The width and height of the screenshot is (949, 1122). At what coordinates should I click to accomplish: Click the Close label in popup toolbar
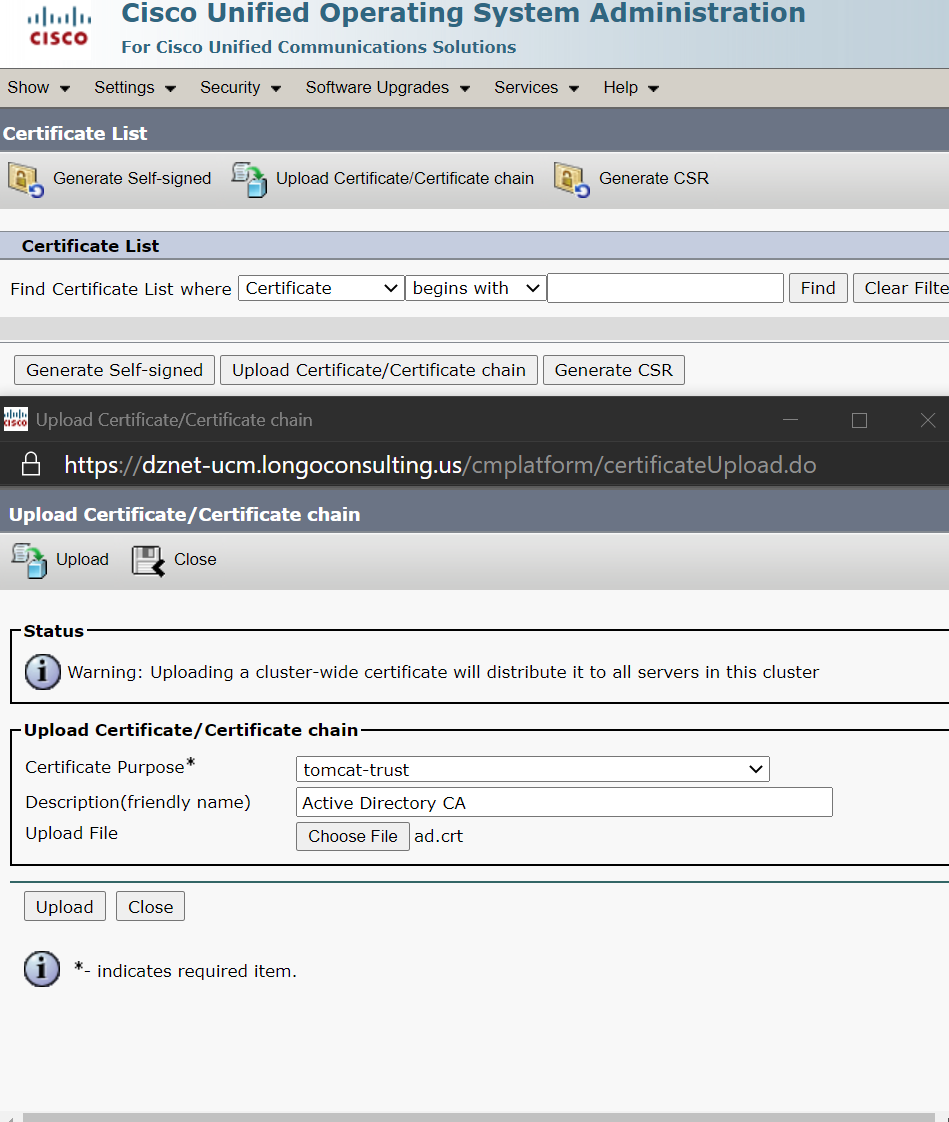[195, 560]
